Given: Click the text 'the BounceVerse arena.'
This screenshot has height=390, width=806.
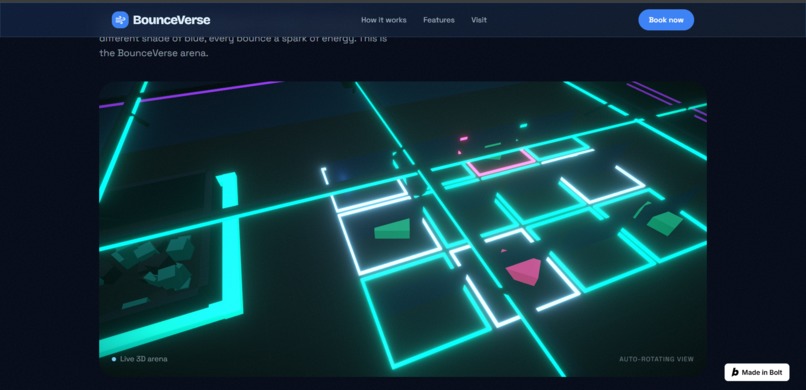Looking at the screenshot, I should 154,52.
